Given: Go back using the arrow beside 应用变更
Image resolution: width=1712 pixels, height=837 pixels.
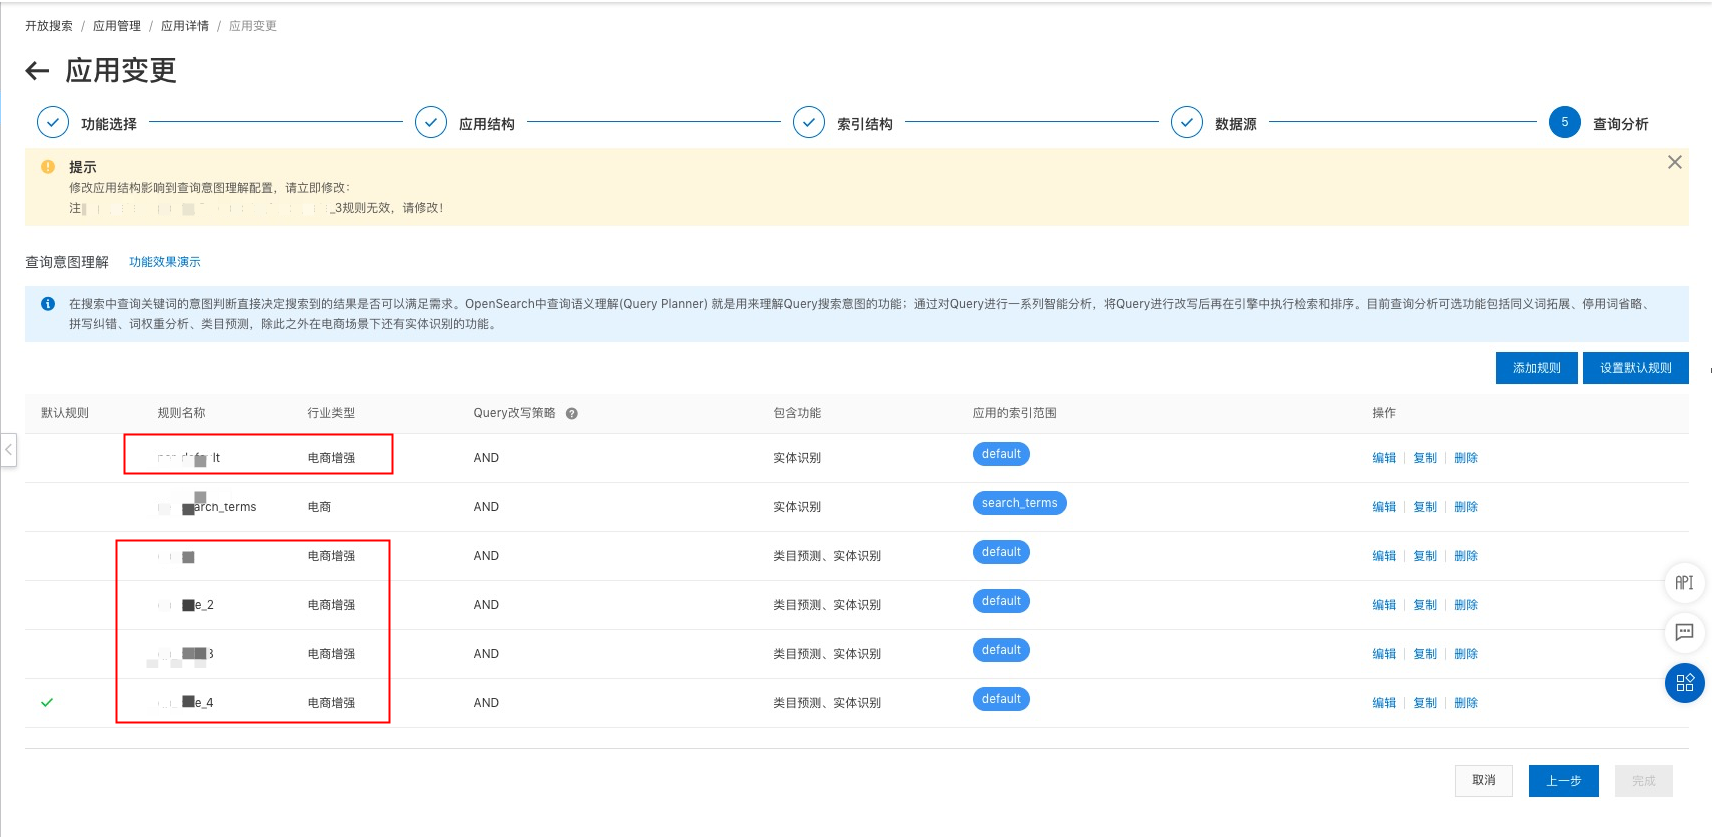Looking at the screenshot, I should tap(37, 70).
